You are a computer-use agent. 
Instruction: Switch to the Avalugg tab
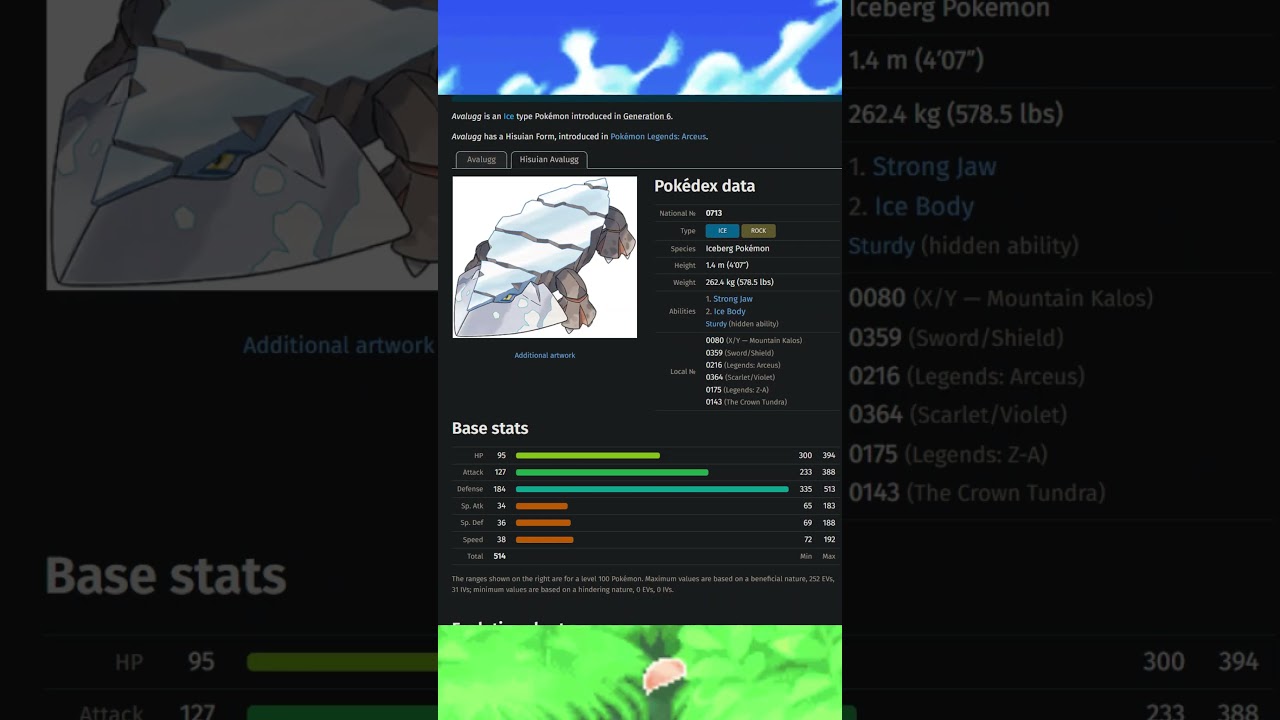tap(481, 160)
